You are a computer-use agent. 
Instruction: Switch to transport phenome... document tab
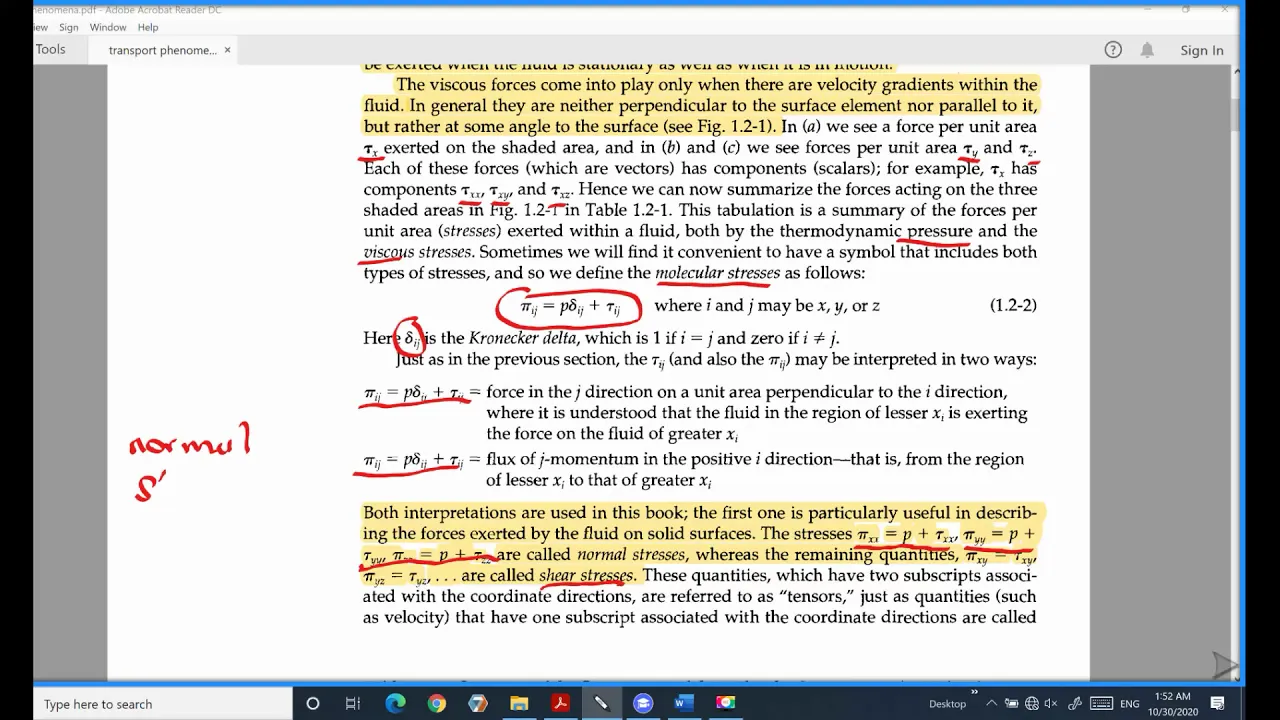[x=162, y=50]
